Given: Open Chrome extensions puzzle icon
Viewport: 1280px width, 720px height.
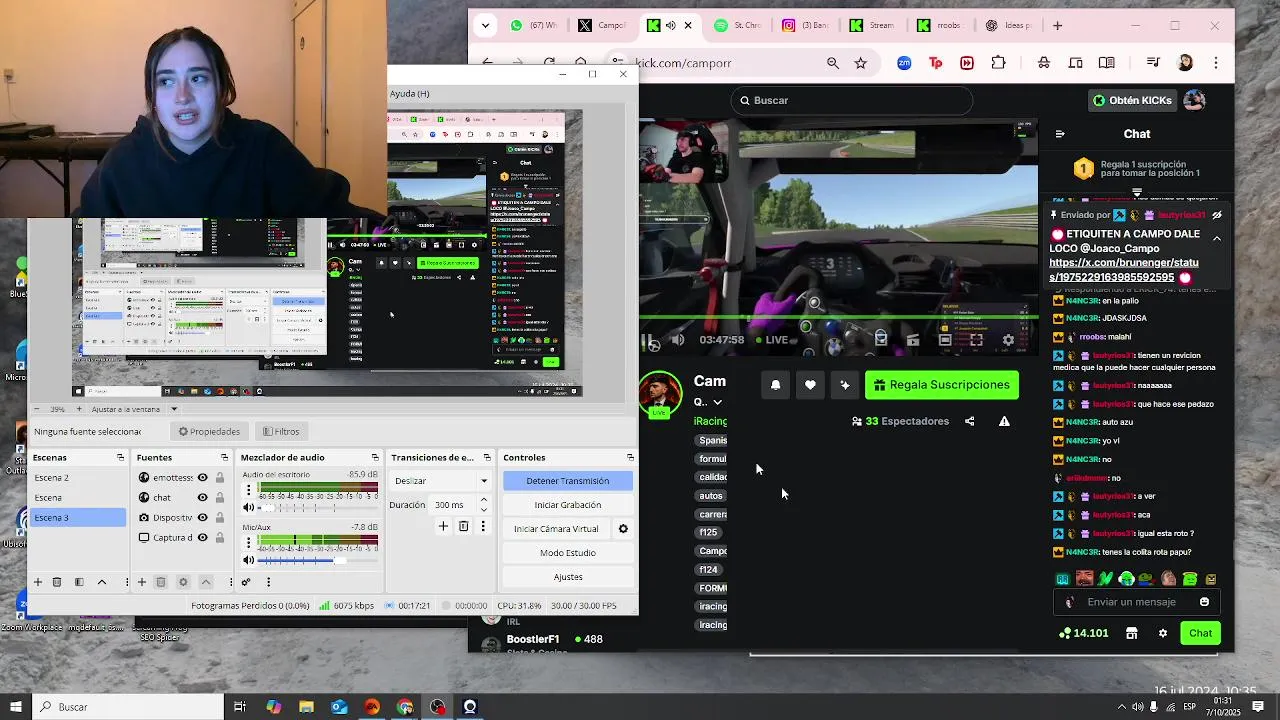Looking at the screenshot, I should (998, 63).
